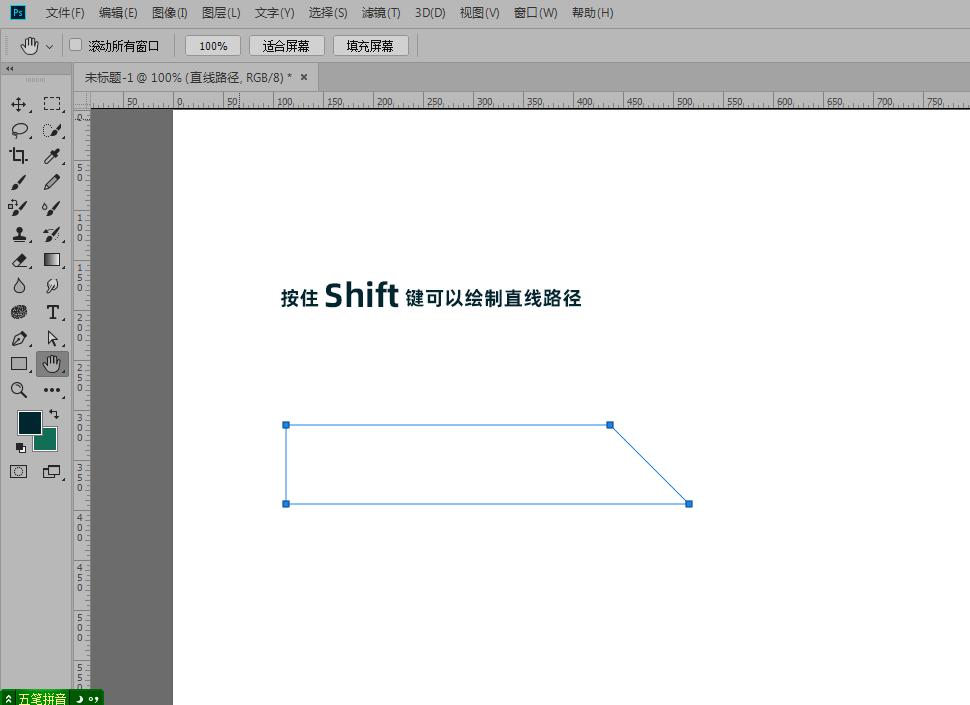
Task: Click the ruler origin corner box
Action: coord(82,100)
